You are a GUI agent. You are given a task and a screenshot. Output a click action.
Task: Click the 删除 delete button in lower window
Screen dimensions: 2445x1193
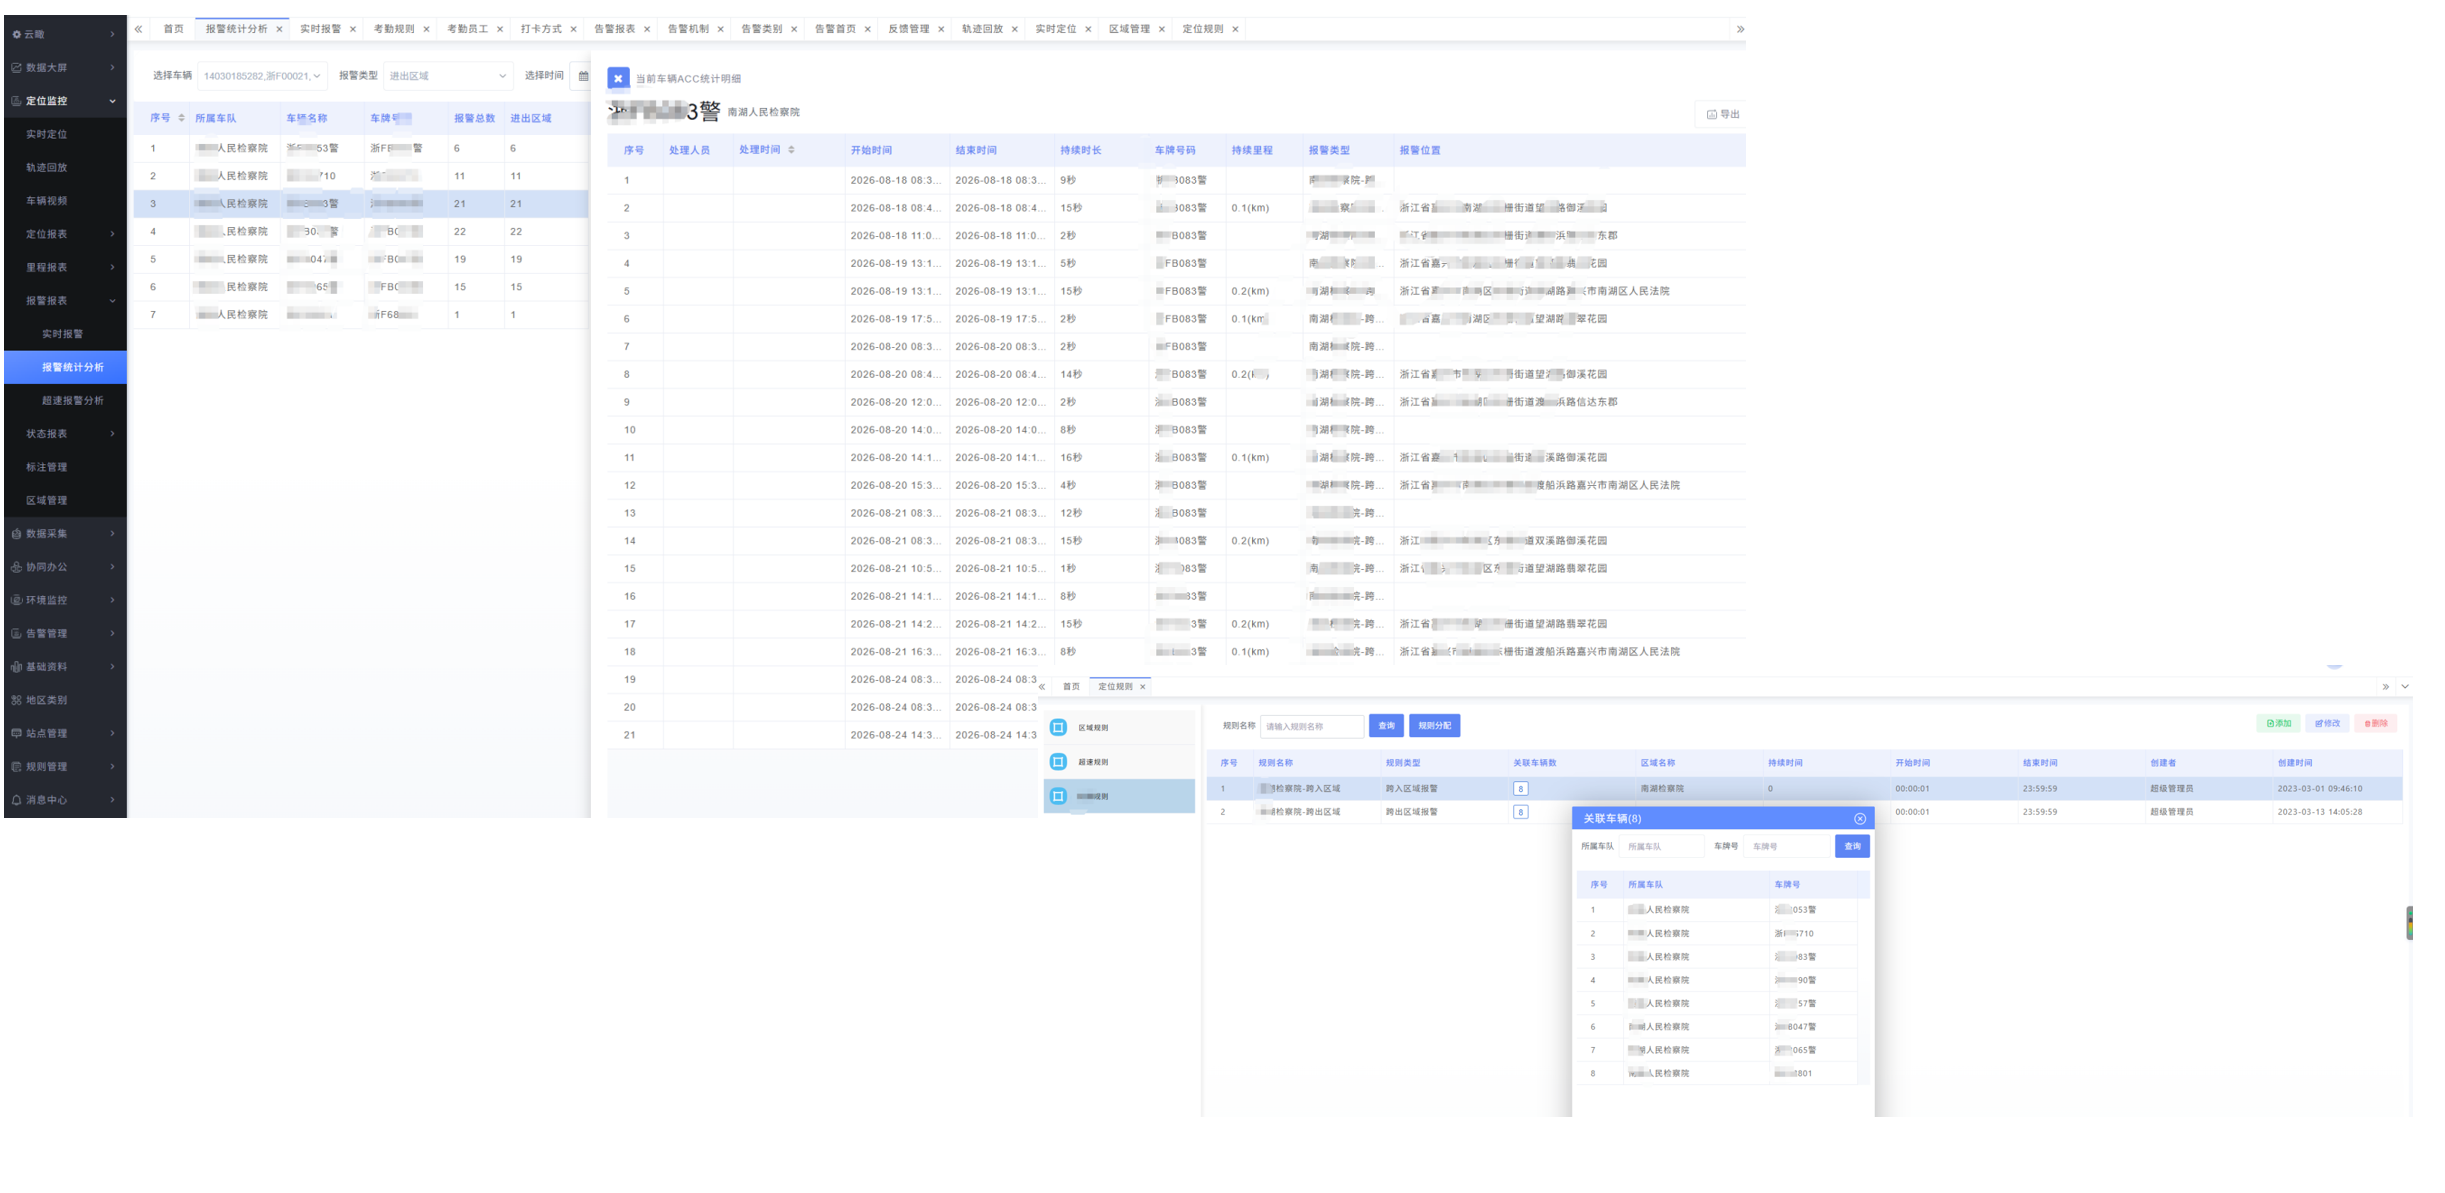click(2375, 723)
